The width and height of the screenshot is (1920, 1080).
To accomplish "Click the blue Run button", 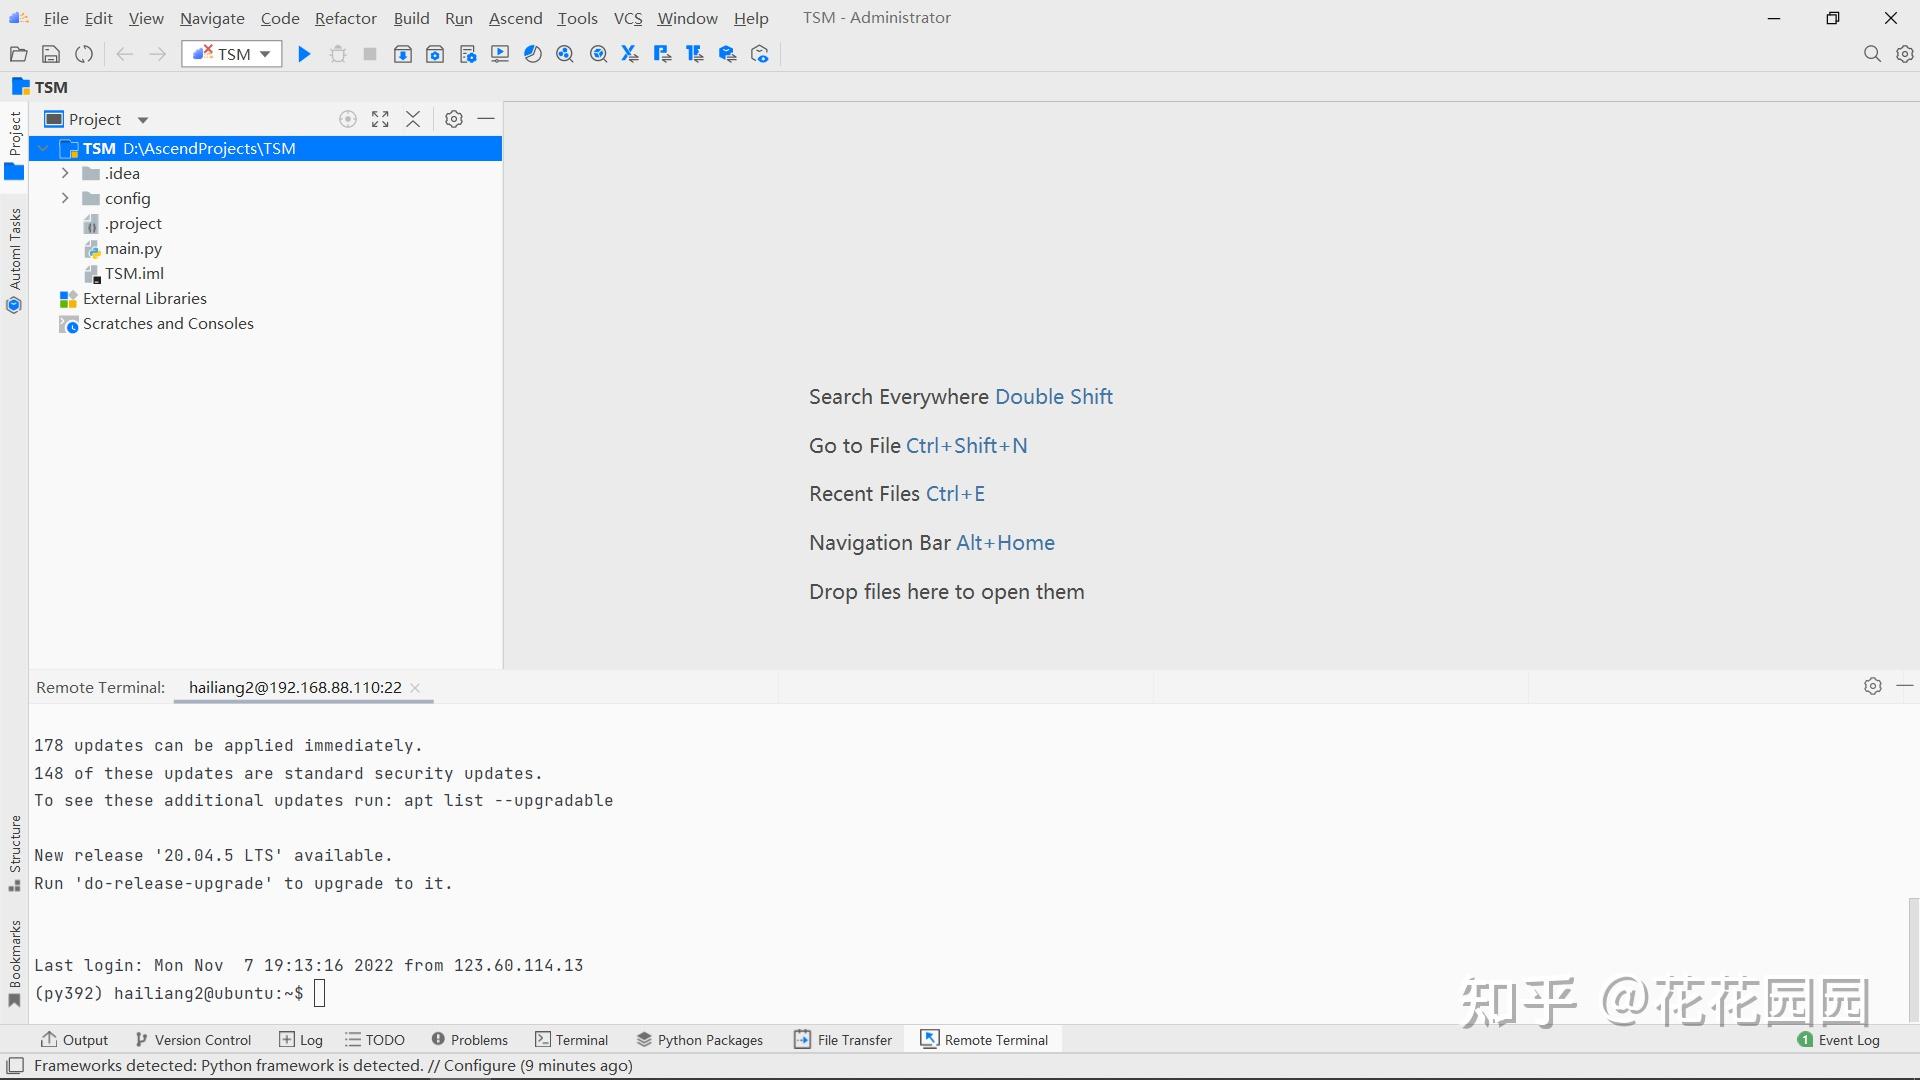I will click(x=305, y=54).
